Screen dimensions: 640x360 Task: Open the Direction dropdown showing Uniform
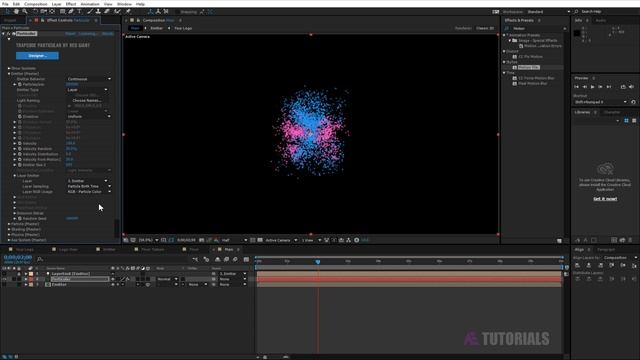89,116
